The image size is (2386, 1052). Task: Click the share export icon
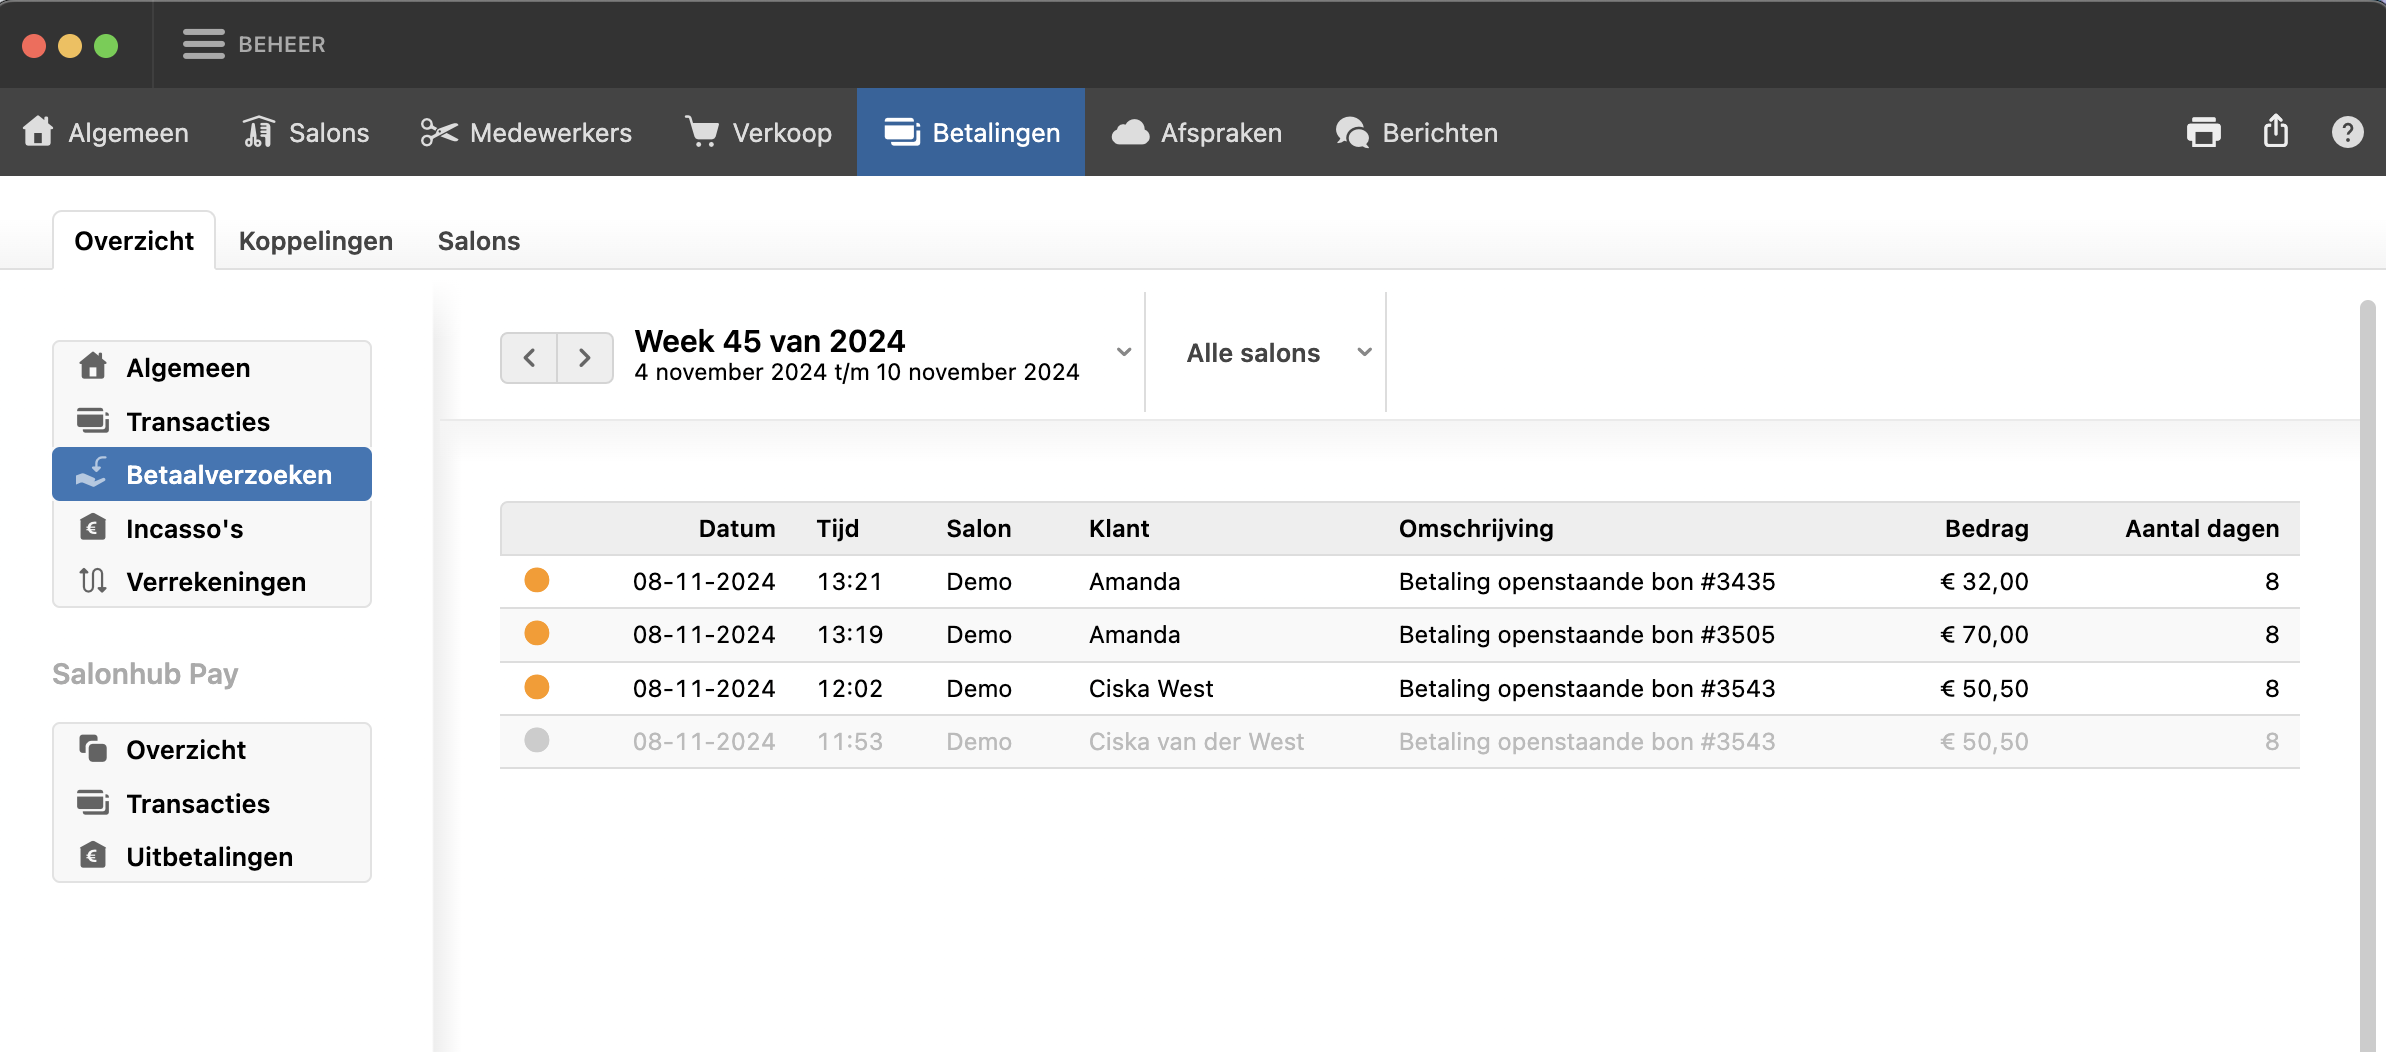click(x=2275, y=132)
